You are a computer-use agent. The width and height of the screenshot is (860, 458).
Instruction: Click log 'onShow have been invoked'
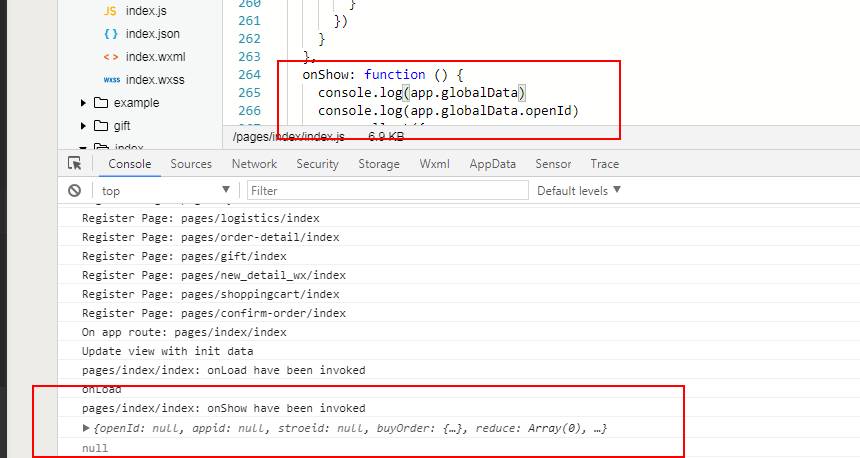(224, 408)
